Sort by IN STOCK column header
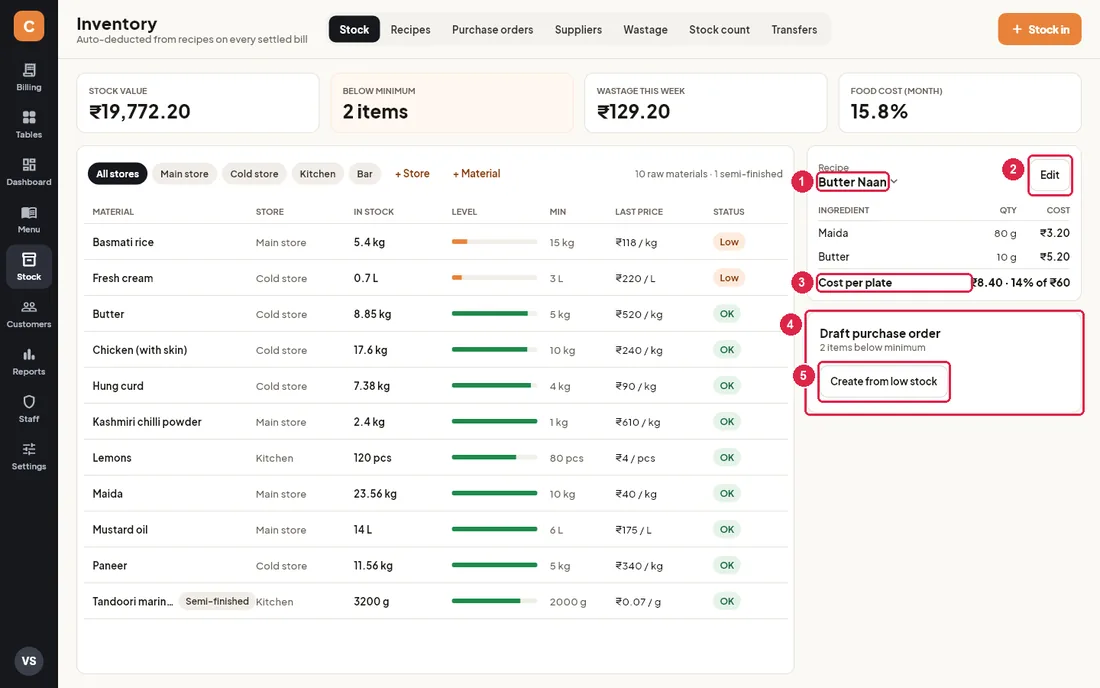Image resolution: width=1100 pixels, height=688 pixels. (x=373, y=212)
